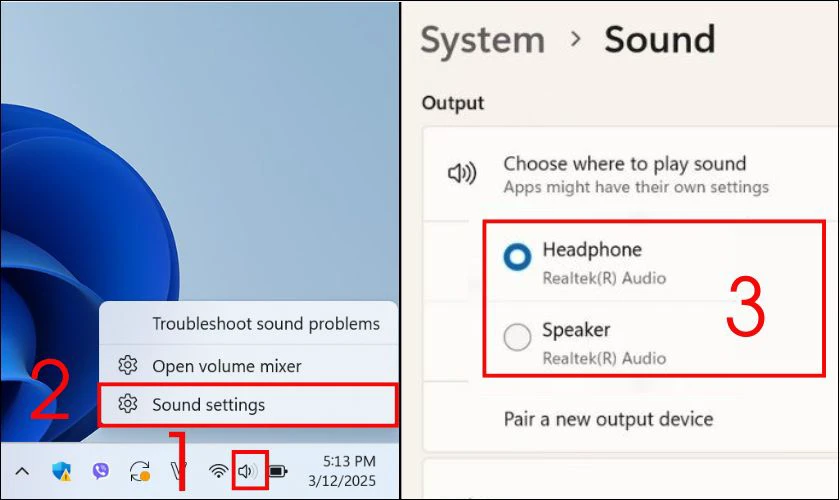Select the Speaker radio button

click(x=518, y=337)
